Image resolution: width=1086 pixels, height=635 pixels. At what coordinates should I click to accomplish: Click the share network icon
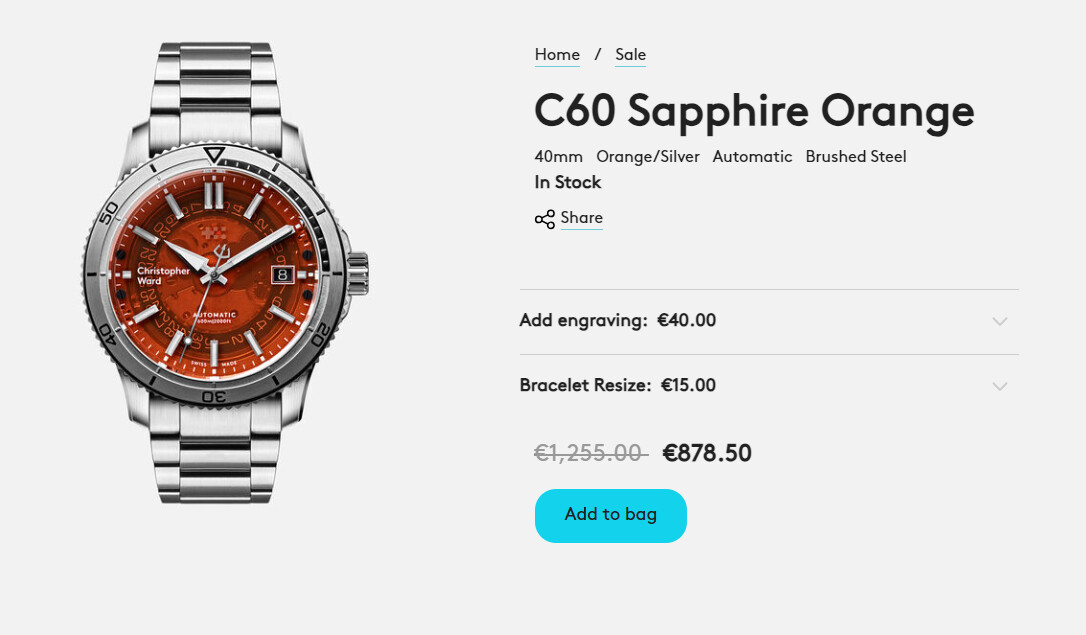544,220
